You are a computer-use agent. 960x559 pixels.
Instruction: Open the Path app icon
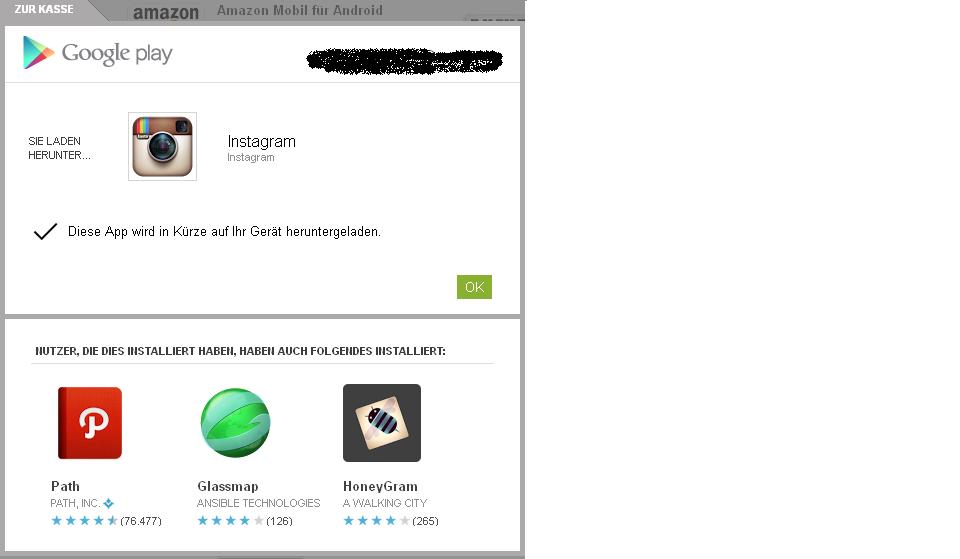[90, 423]
